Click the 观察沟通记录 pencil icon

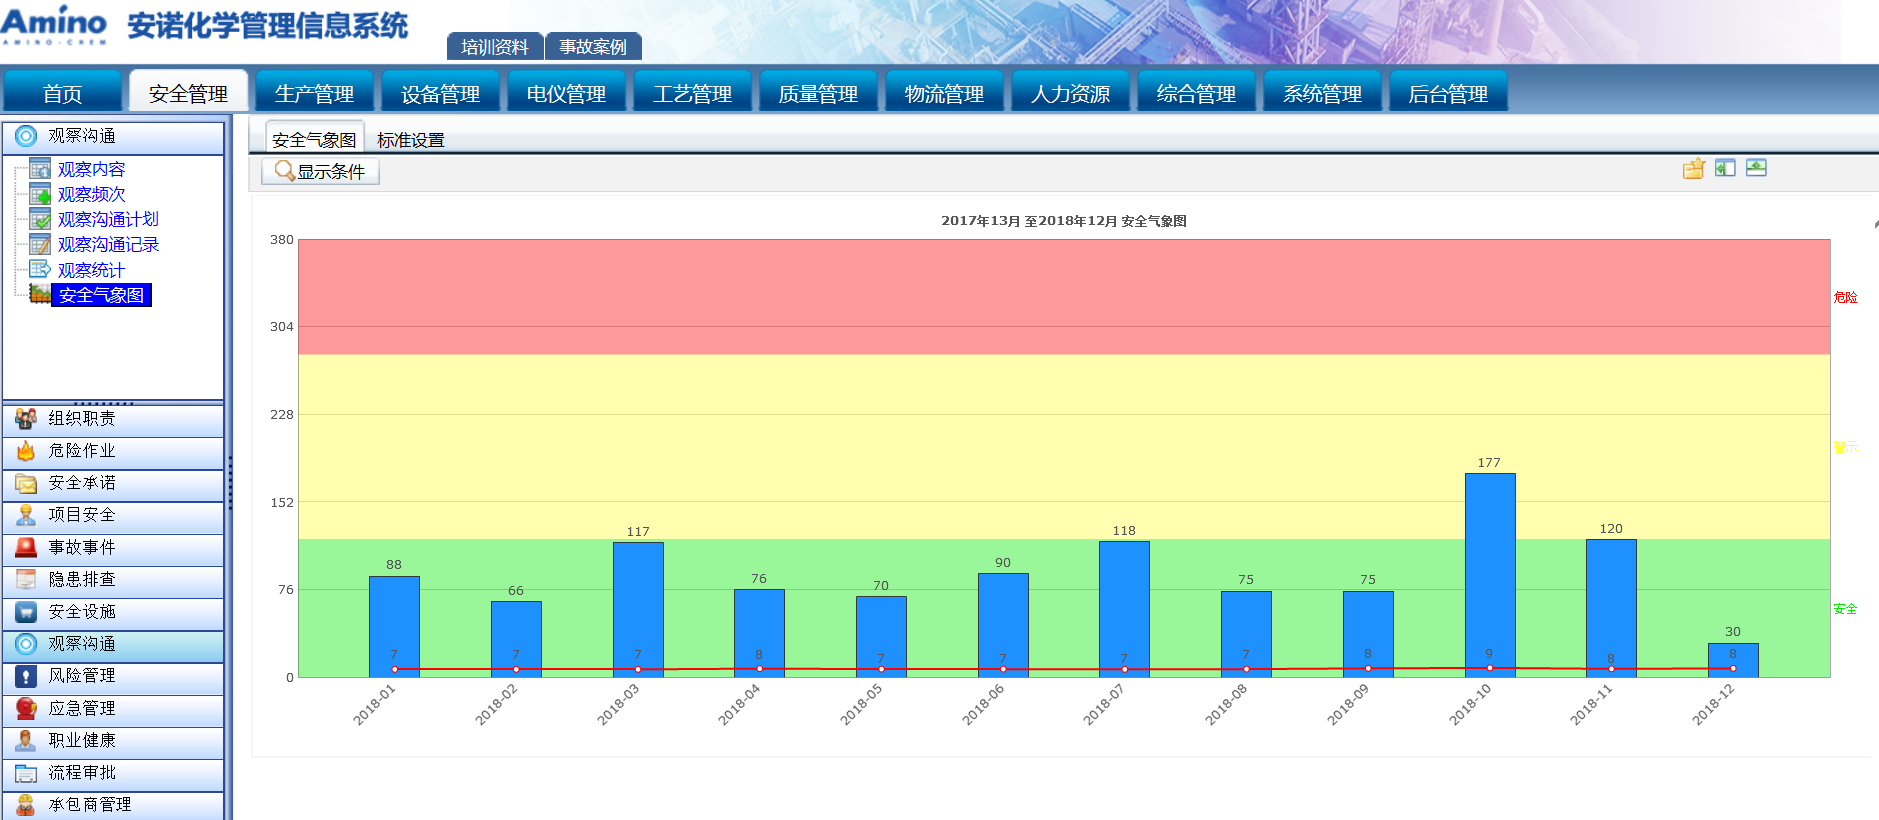(40, 244)
